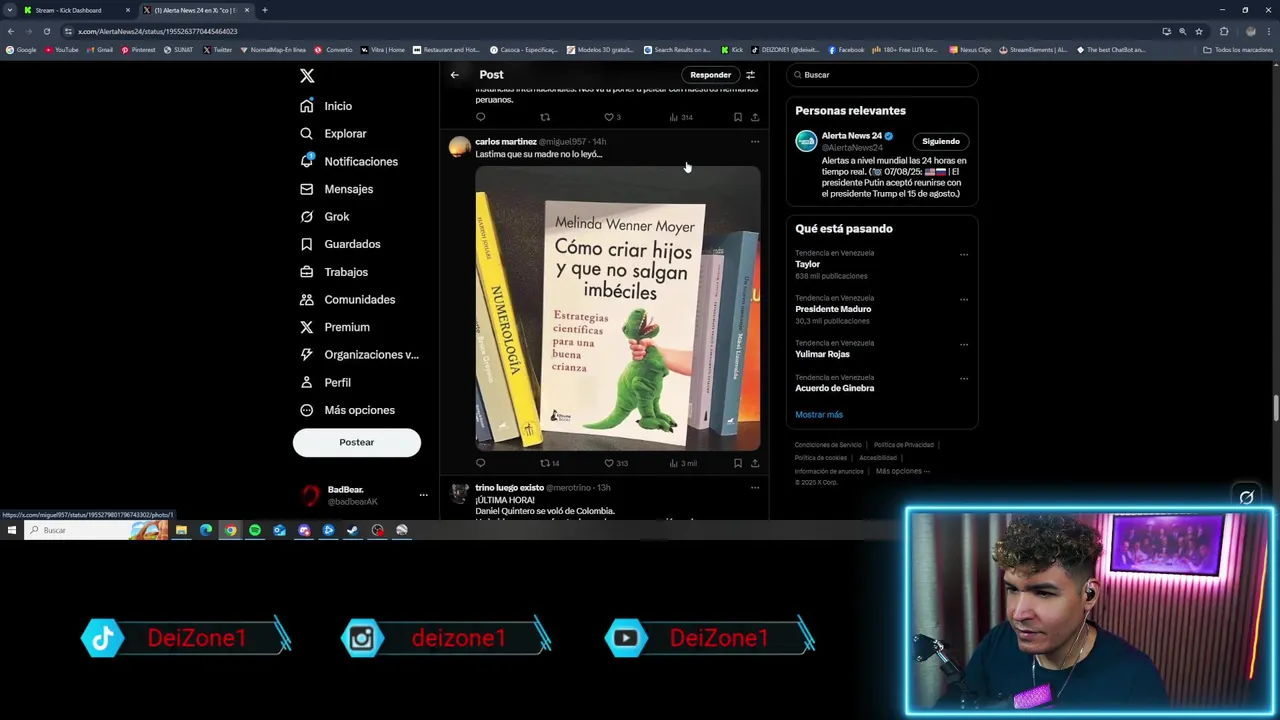Open the book cover image in carlos martinez post
Screen dimensions: 1280x720
(618, 308)
